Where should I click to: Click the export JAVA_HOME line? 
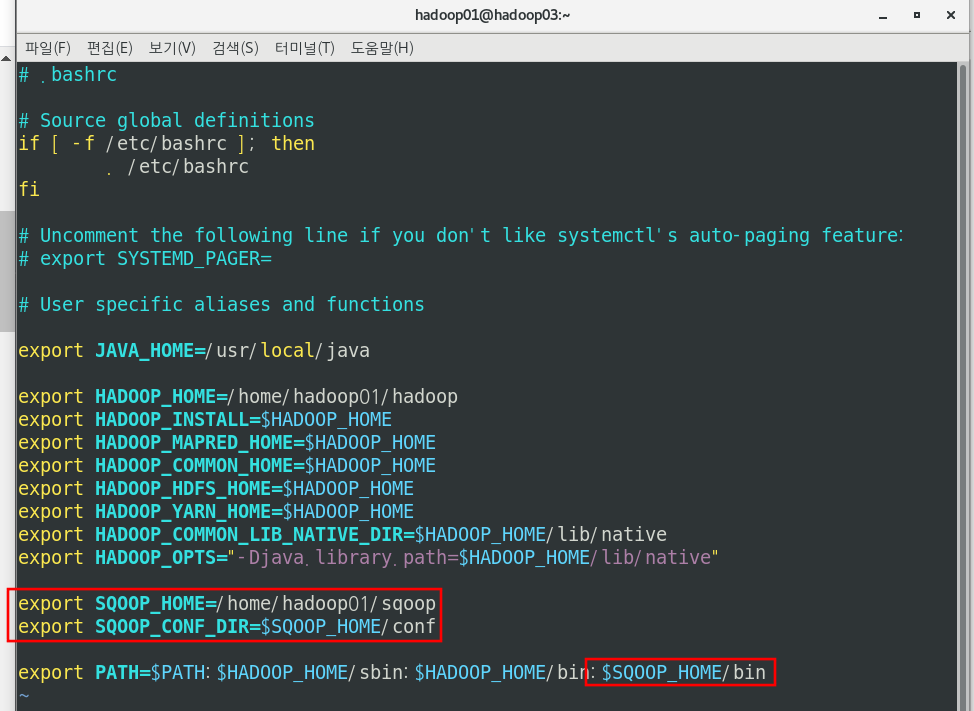(194, 350)
